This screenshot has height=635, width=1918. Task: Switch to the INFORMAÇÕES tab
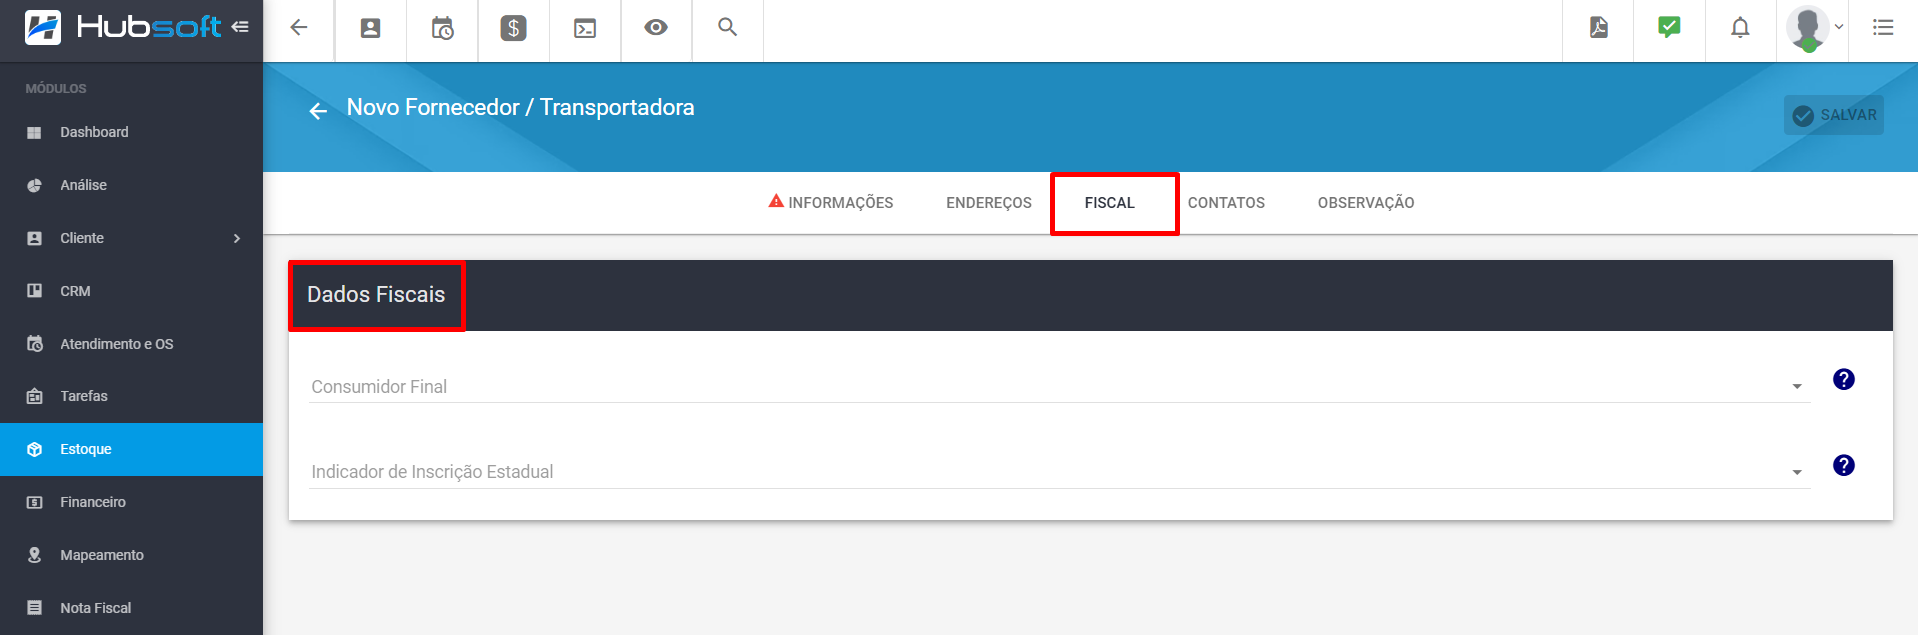pos(831,203)
